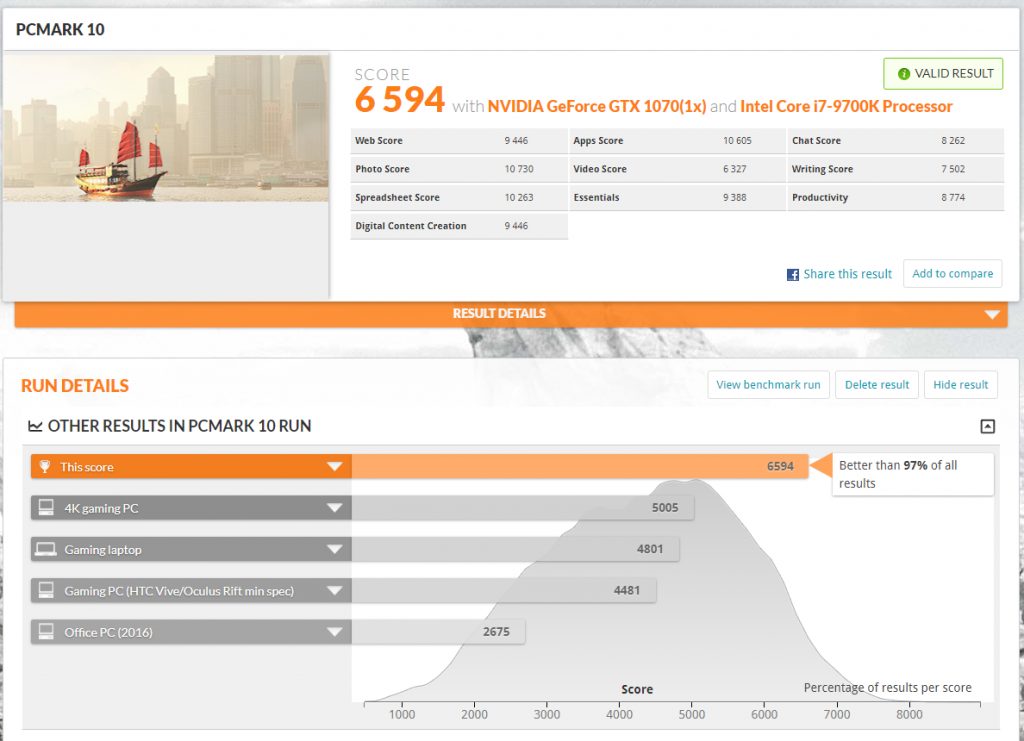Click the Spreadsheet Score label
The height and width of the screenshot is (741, 1024).
coord(397,197)
